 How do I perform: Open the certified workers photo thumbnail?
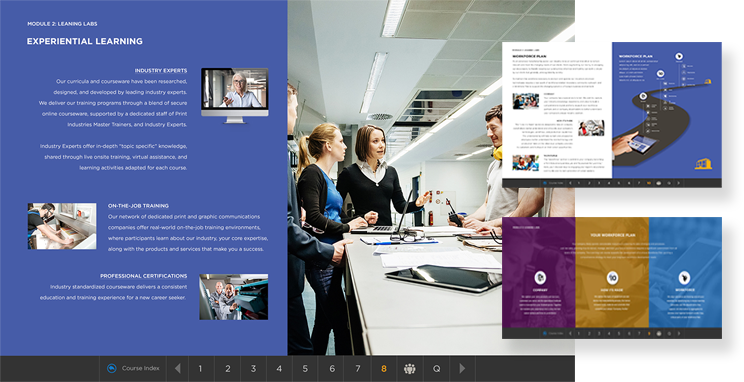pos(233,297)
